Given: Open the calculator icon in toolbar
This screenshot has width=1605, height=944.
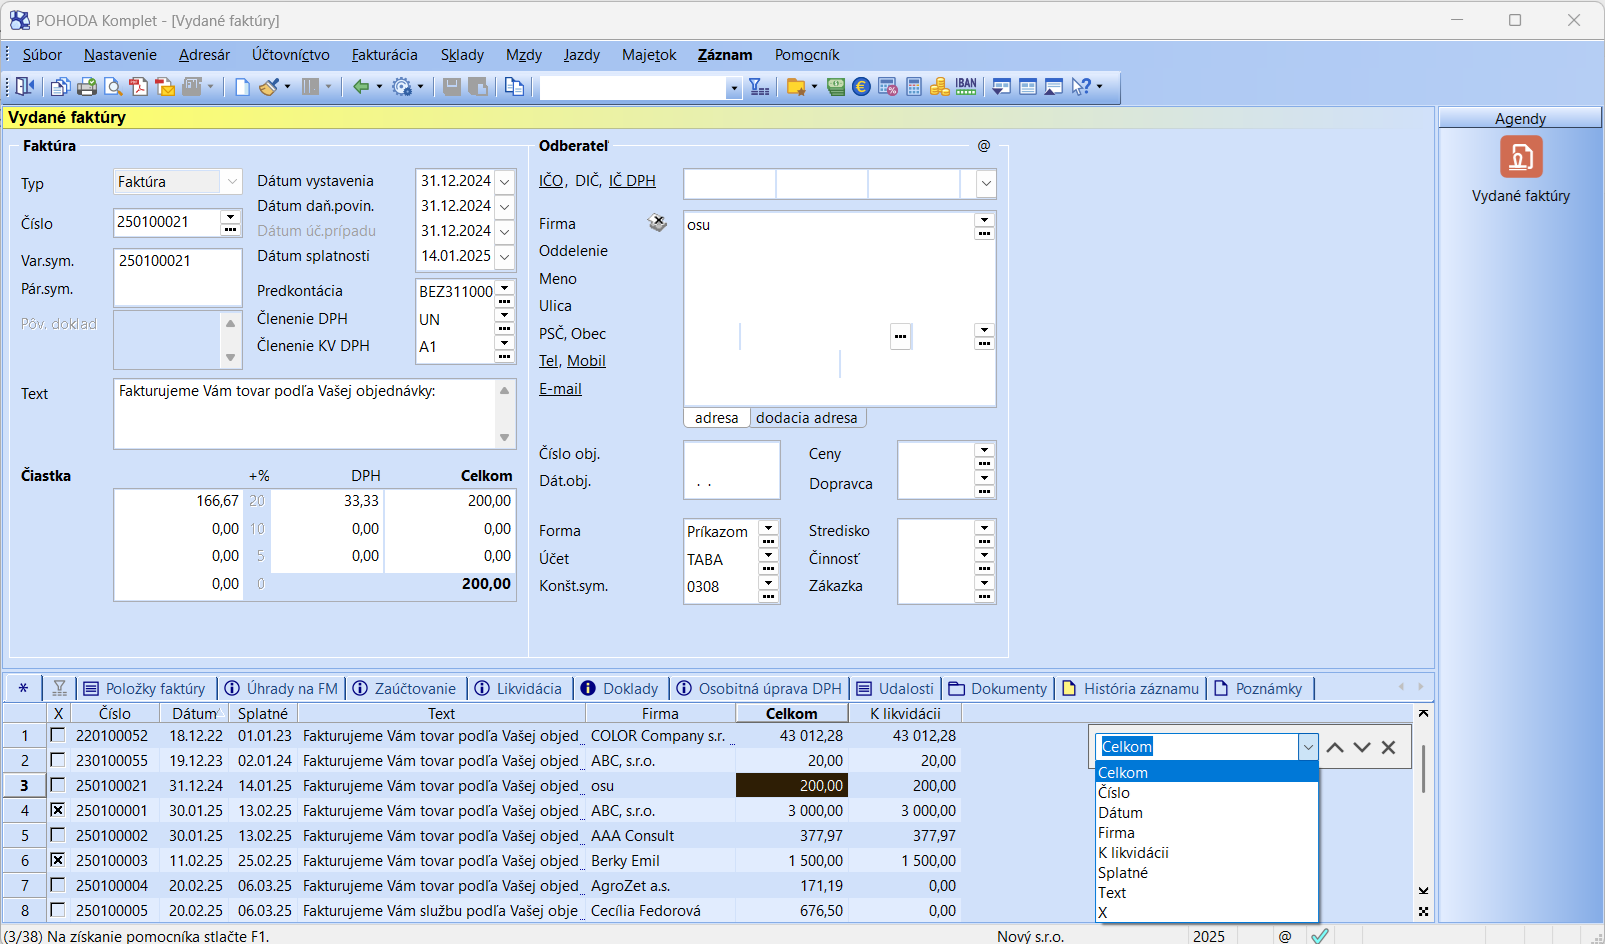Looking at the screenshot, I should click(x=913, y=87).
